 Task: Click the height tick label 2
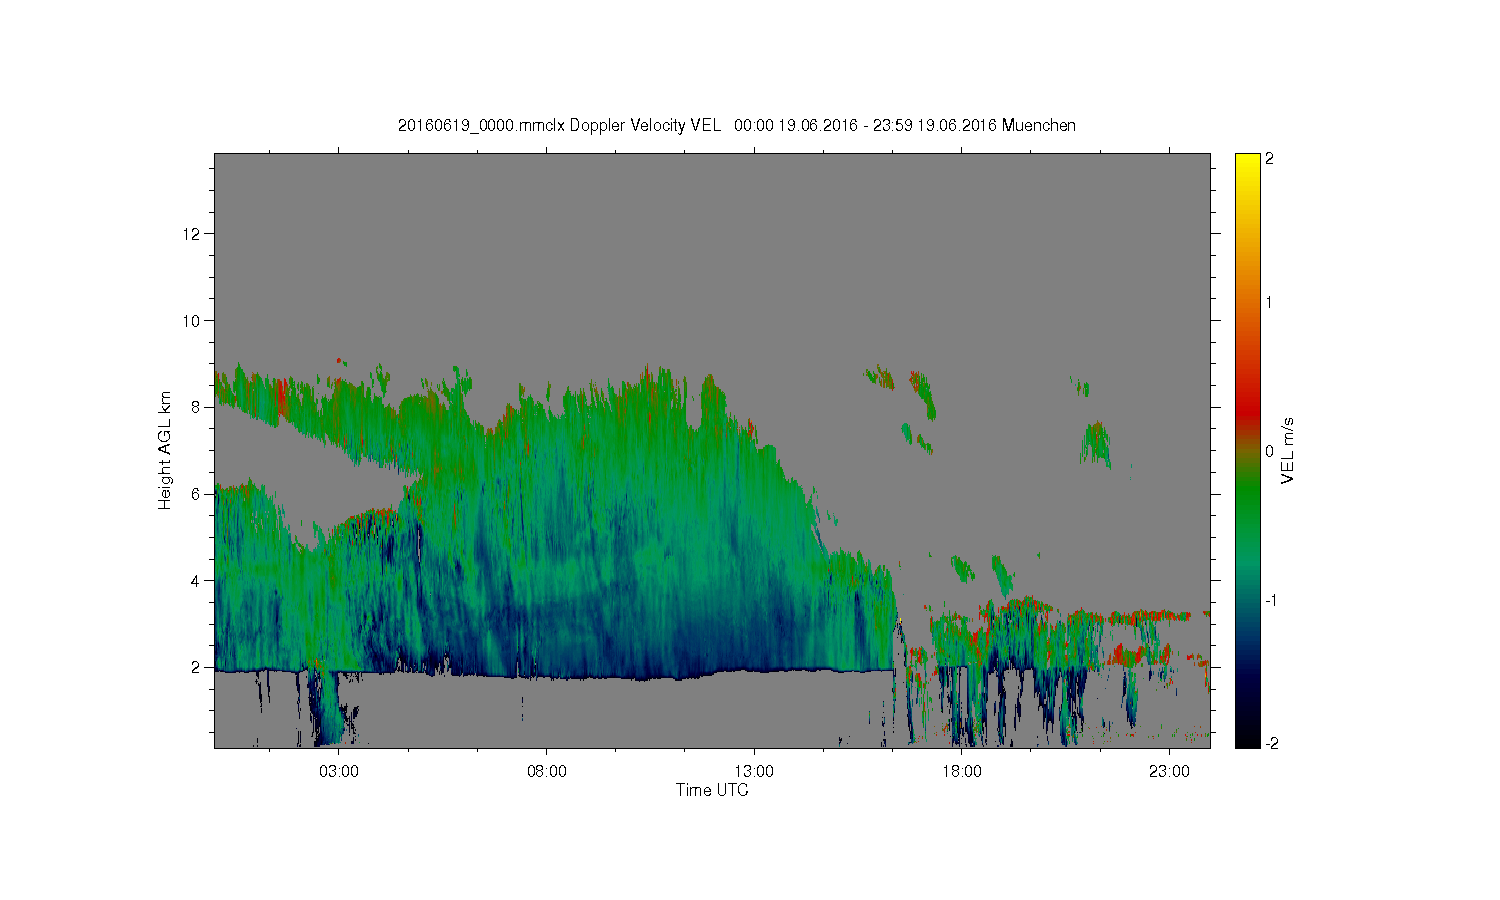point(196,667)
